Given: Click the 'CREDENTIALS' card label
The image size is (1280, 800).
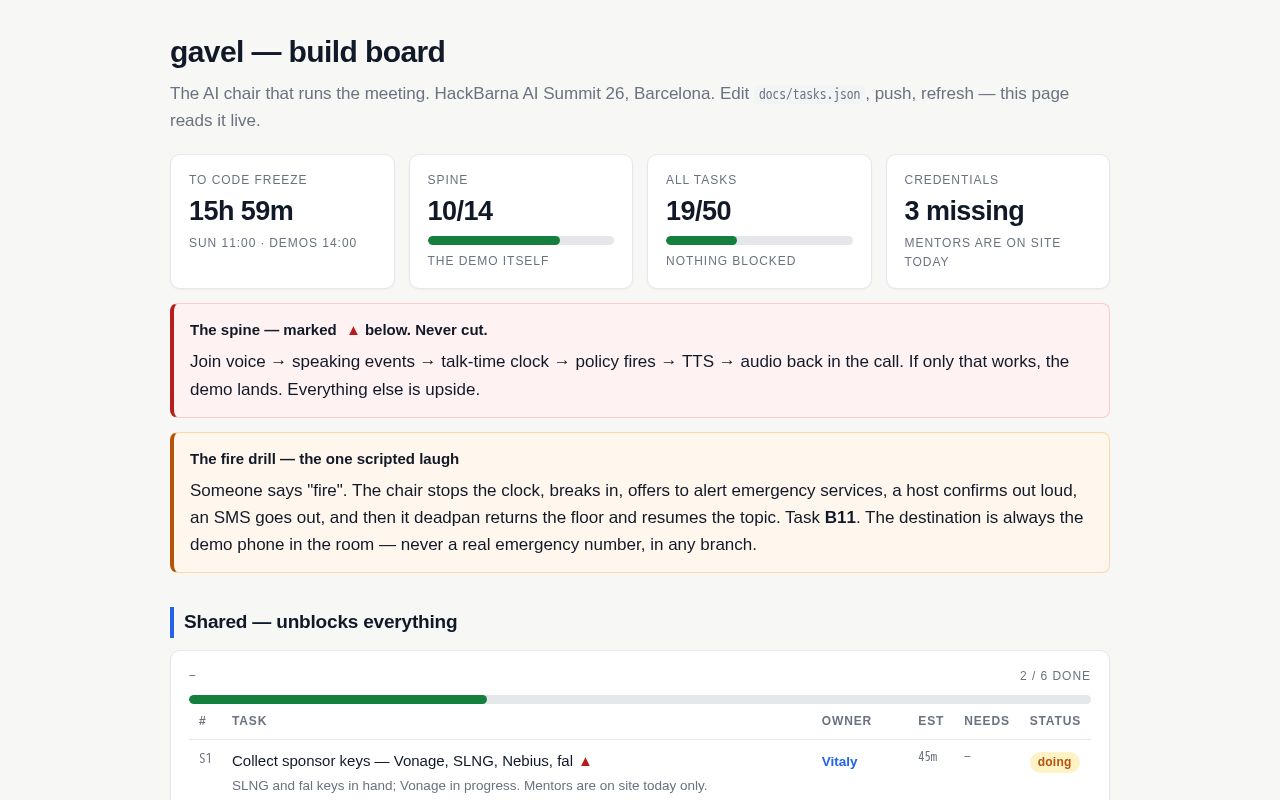Looking at the screenshot, I should [x=952, y=180].
